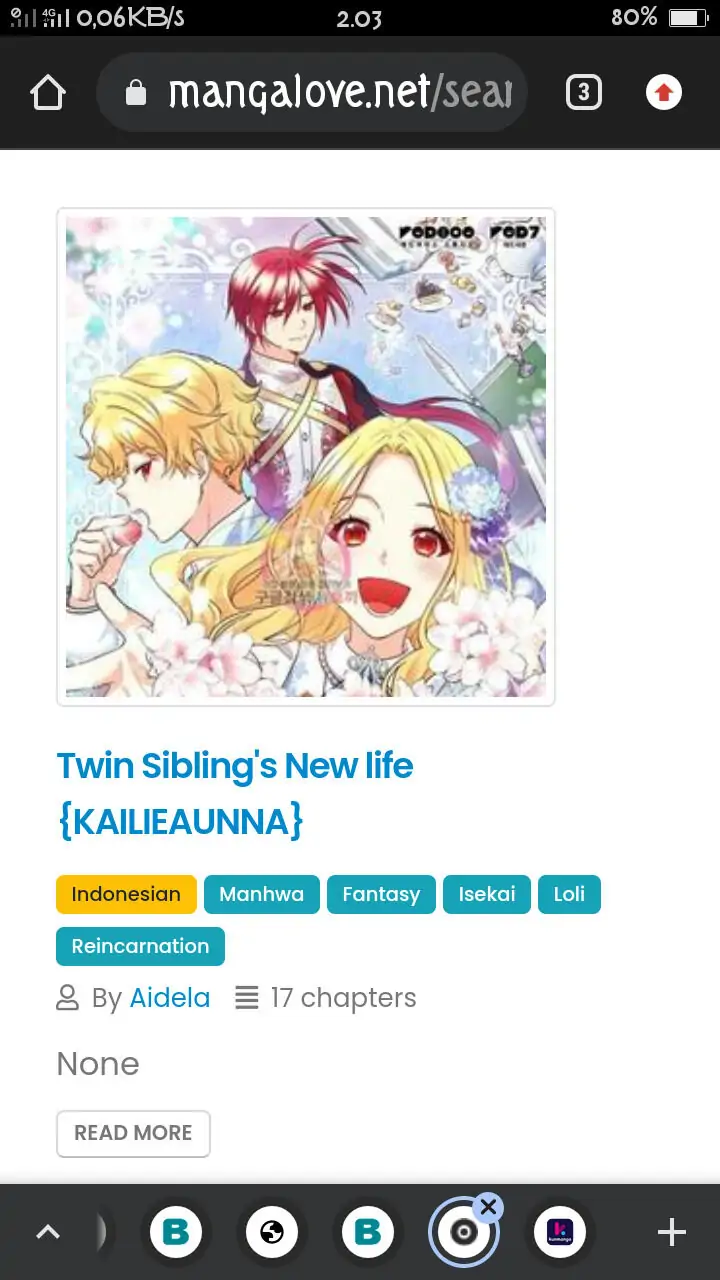Close the active tab with X badge
720x1280 pixels.
[487, 1207]
